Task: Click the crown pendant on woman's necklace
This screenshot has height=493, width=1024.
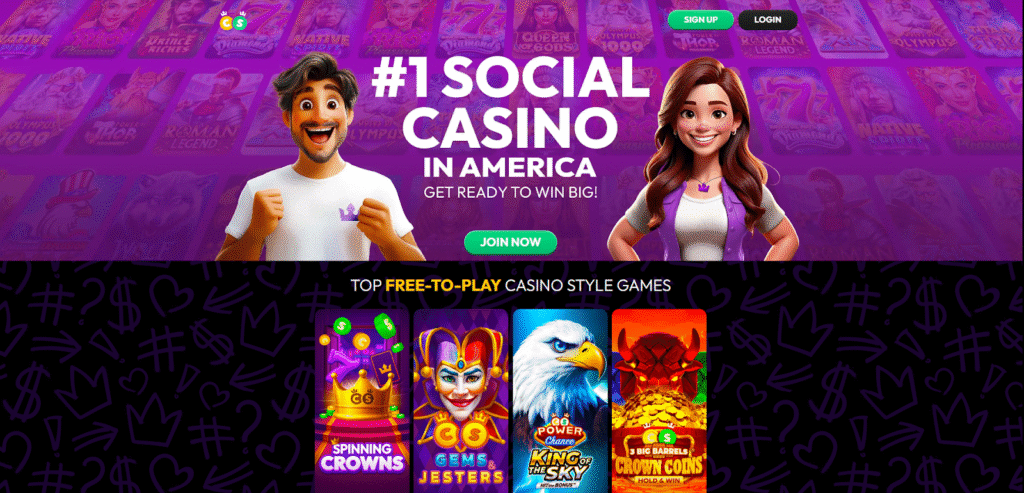Action: tap(704, 187)
